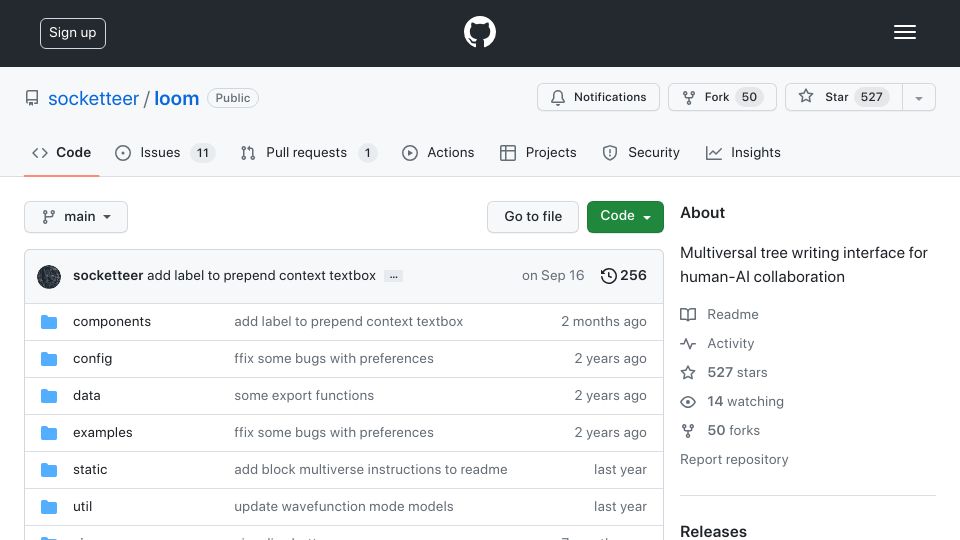Click the Notifications bell icon
Viewport: 960px width, 540px height.
click(x=558, y=98)
